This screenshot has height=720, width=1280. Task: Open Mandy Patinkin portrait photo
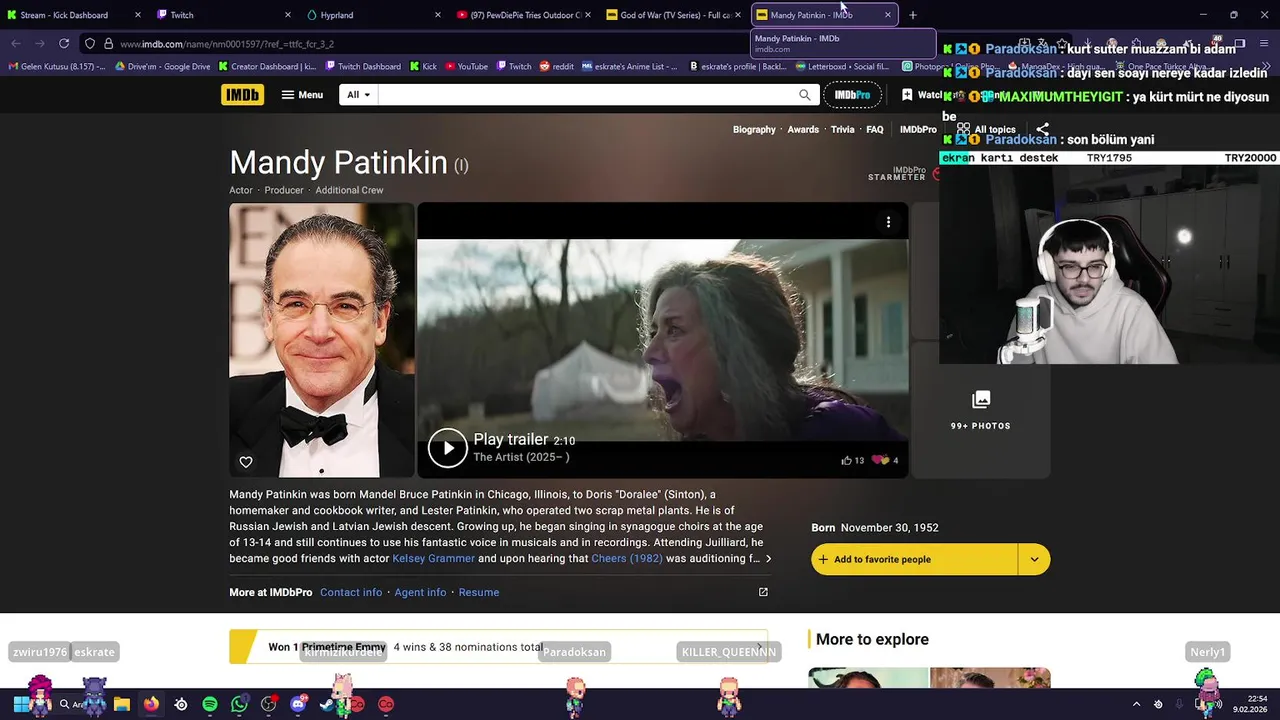point(321,340)
